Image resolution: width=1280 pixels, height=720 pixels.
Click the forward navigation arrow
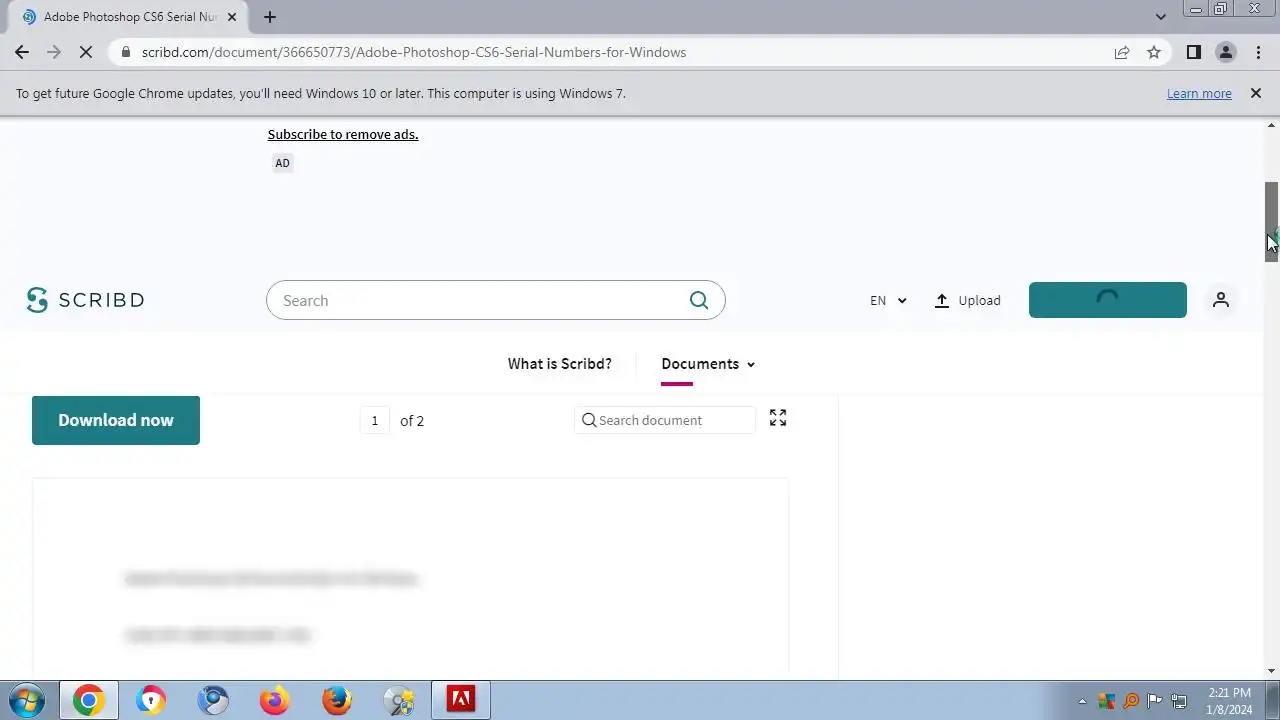pyautogui.click(x=54, y=52)
